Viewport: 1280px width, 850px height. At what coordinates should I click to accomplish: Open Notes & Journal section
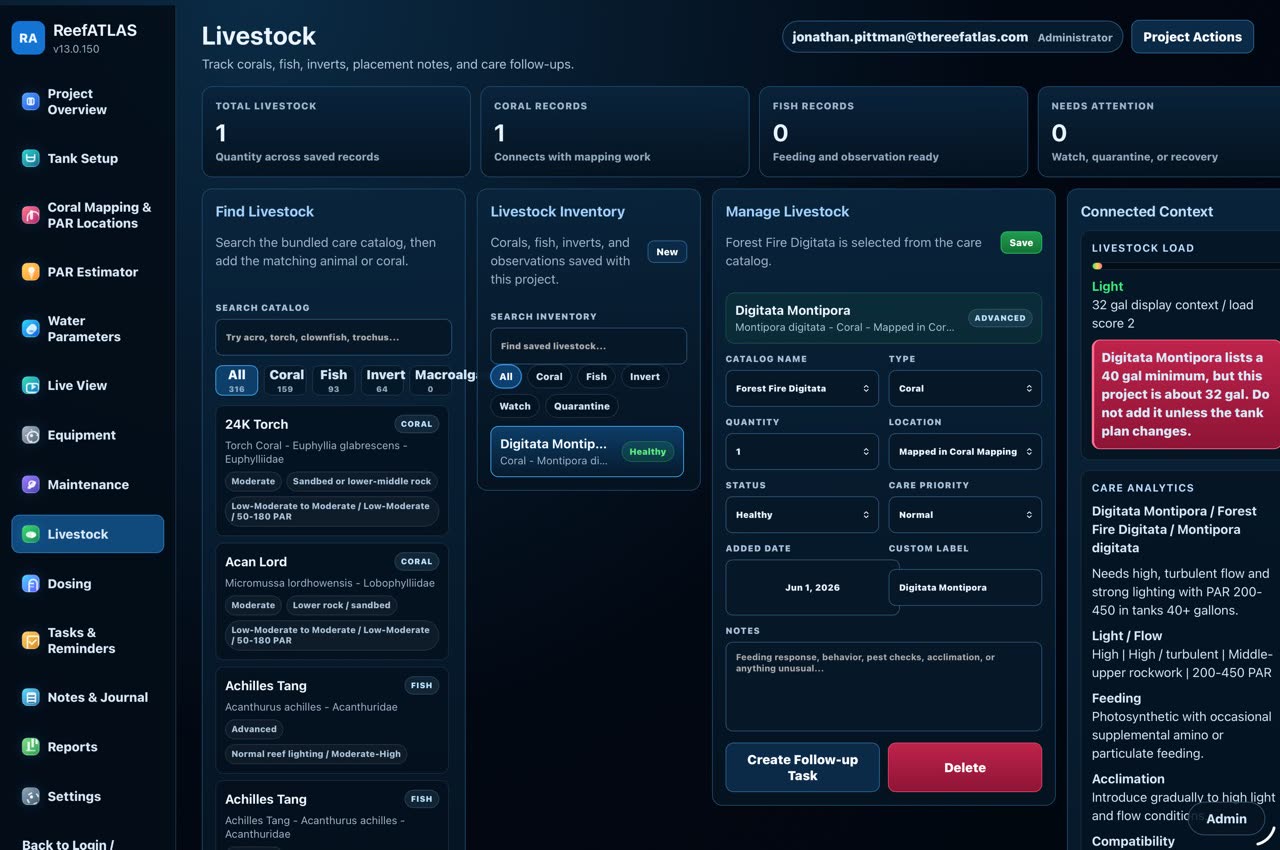[x=87, y=697]
